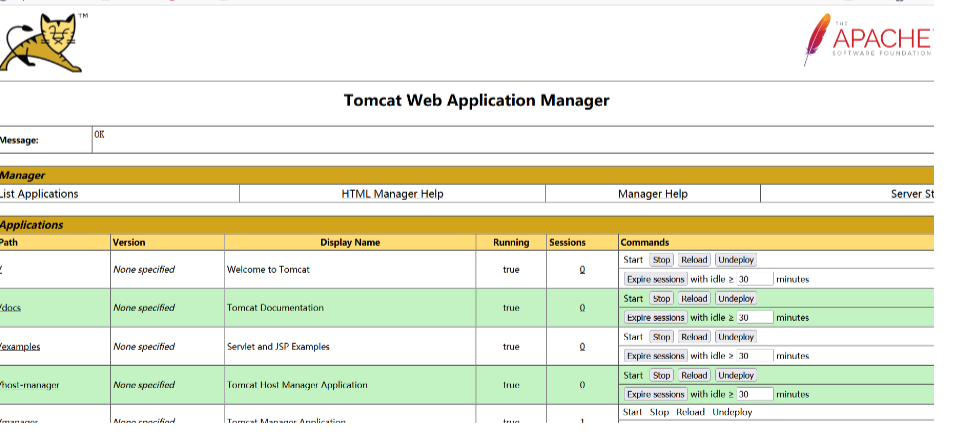Click idle minutes field for Tomcat Documentation
This screenshot has width=955, height=434.
tap(755, 317)
